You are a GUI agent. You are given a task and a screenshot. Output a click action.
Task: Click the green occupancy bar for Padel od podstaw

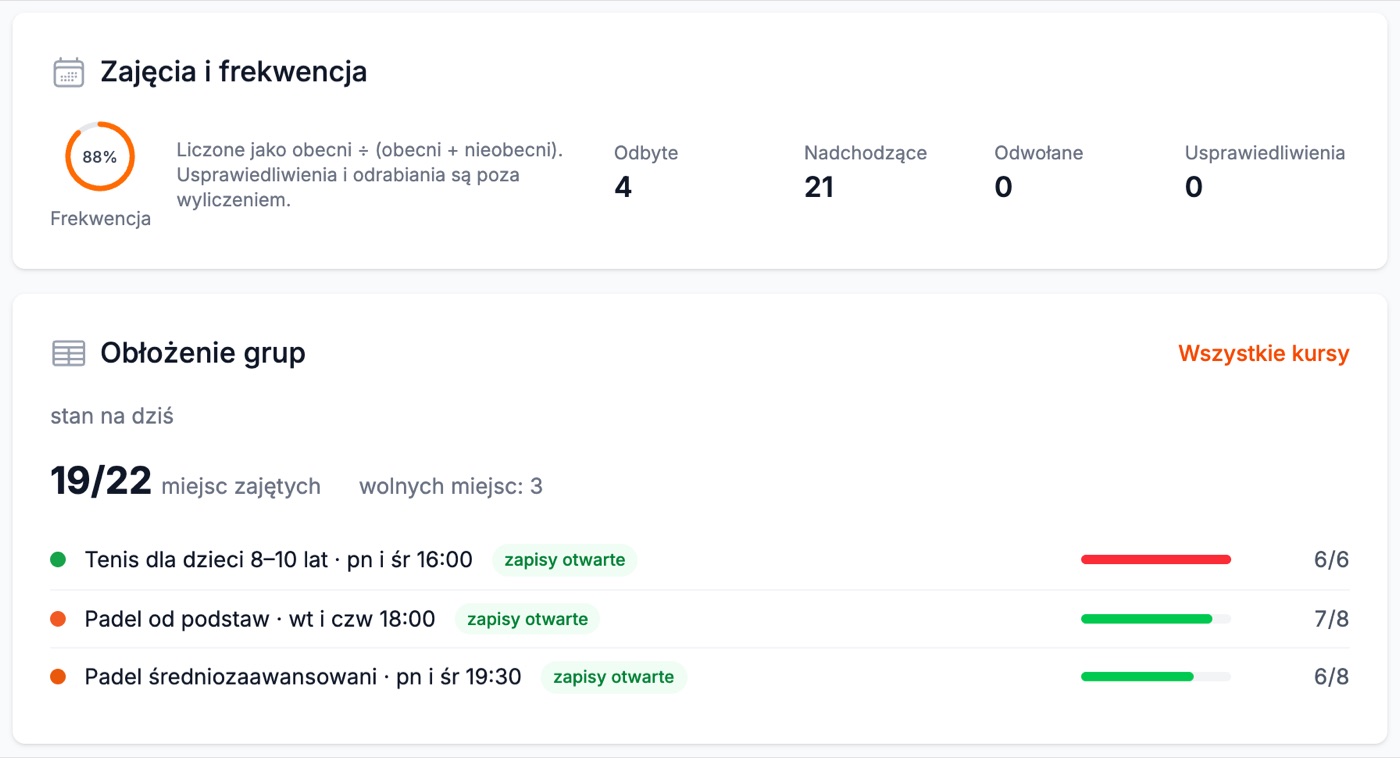[1156, 619]
